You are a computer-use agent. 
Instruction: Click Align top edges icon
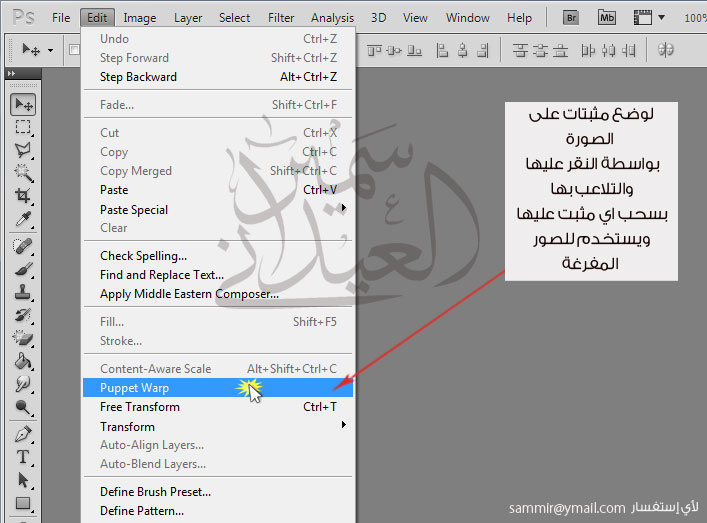pos(374,50)
